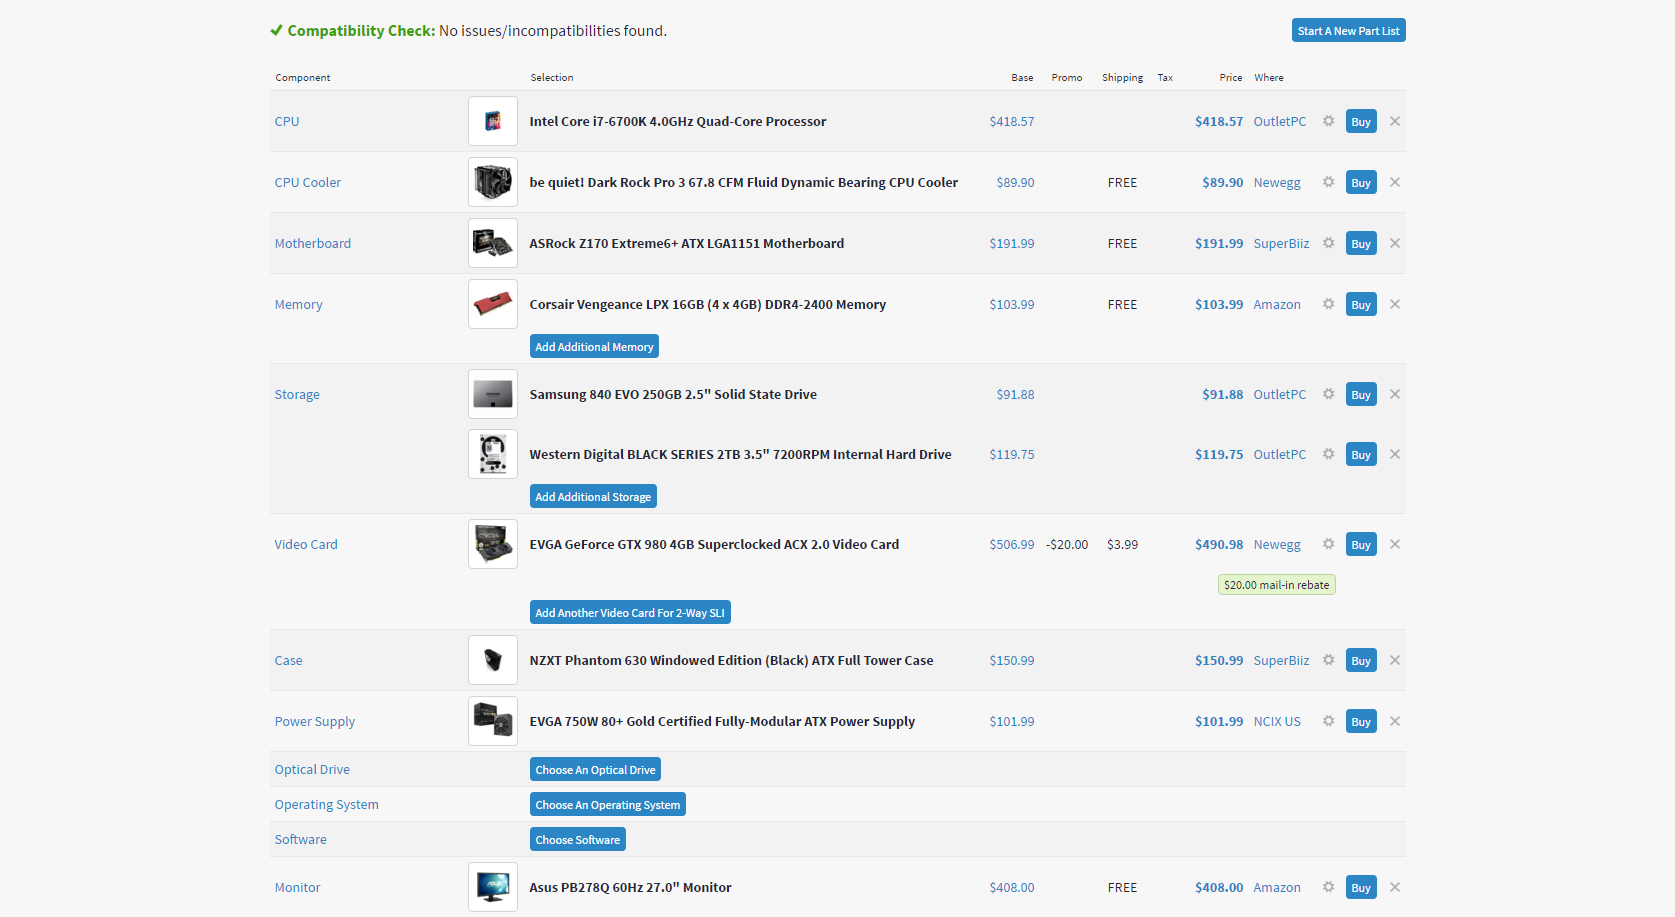Open the Power Supply component category link
Image resolution: width=1675 pixels, height=917 pixels.
[x=315, y=721]
